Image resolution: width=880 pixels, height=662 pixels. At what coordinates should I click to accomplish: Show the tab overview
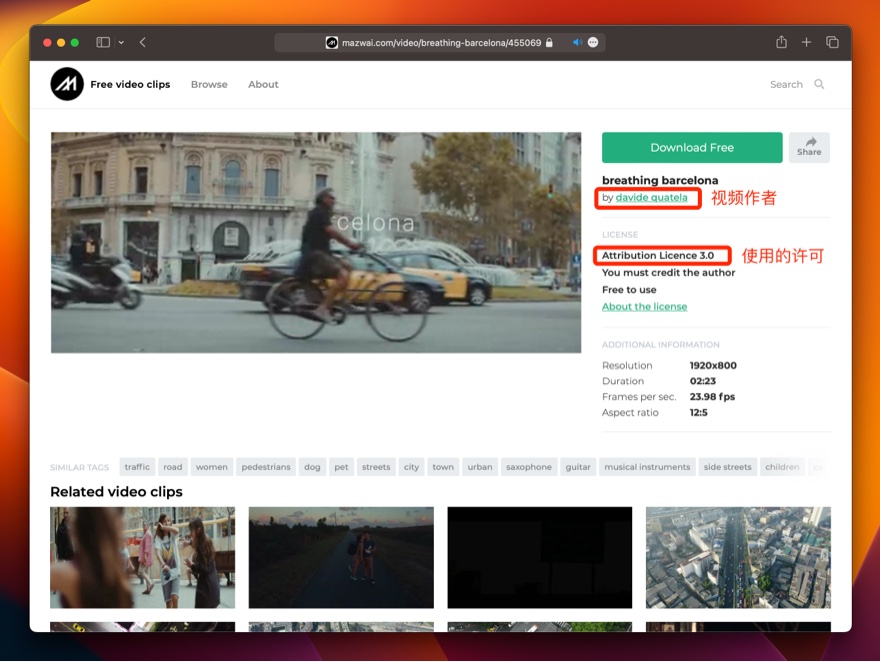(x=832, y=43)
